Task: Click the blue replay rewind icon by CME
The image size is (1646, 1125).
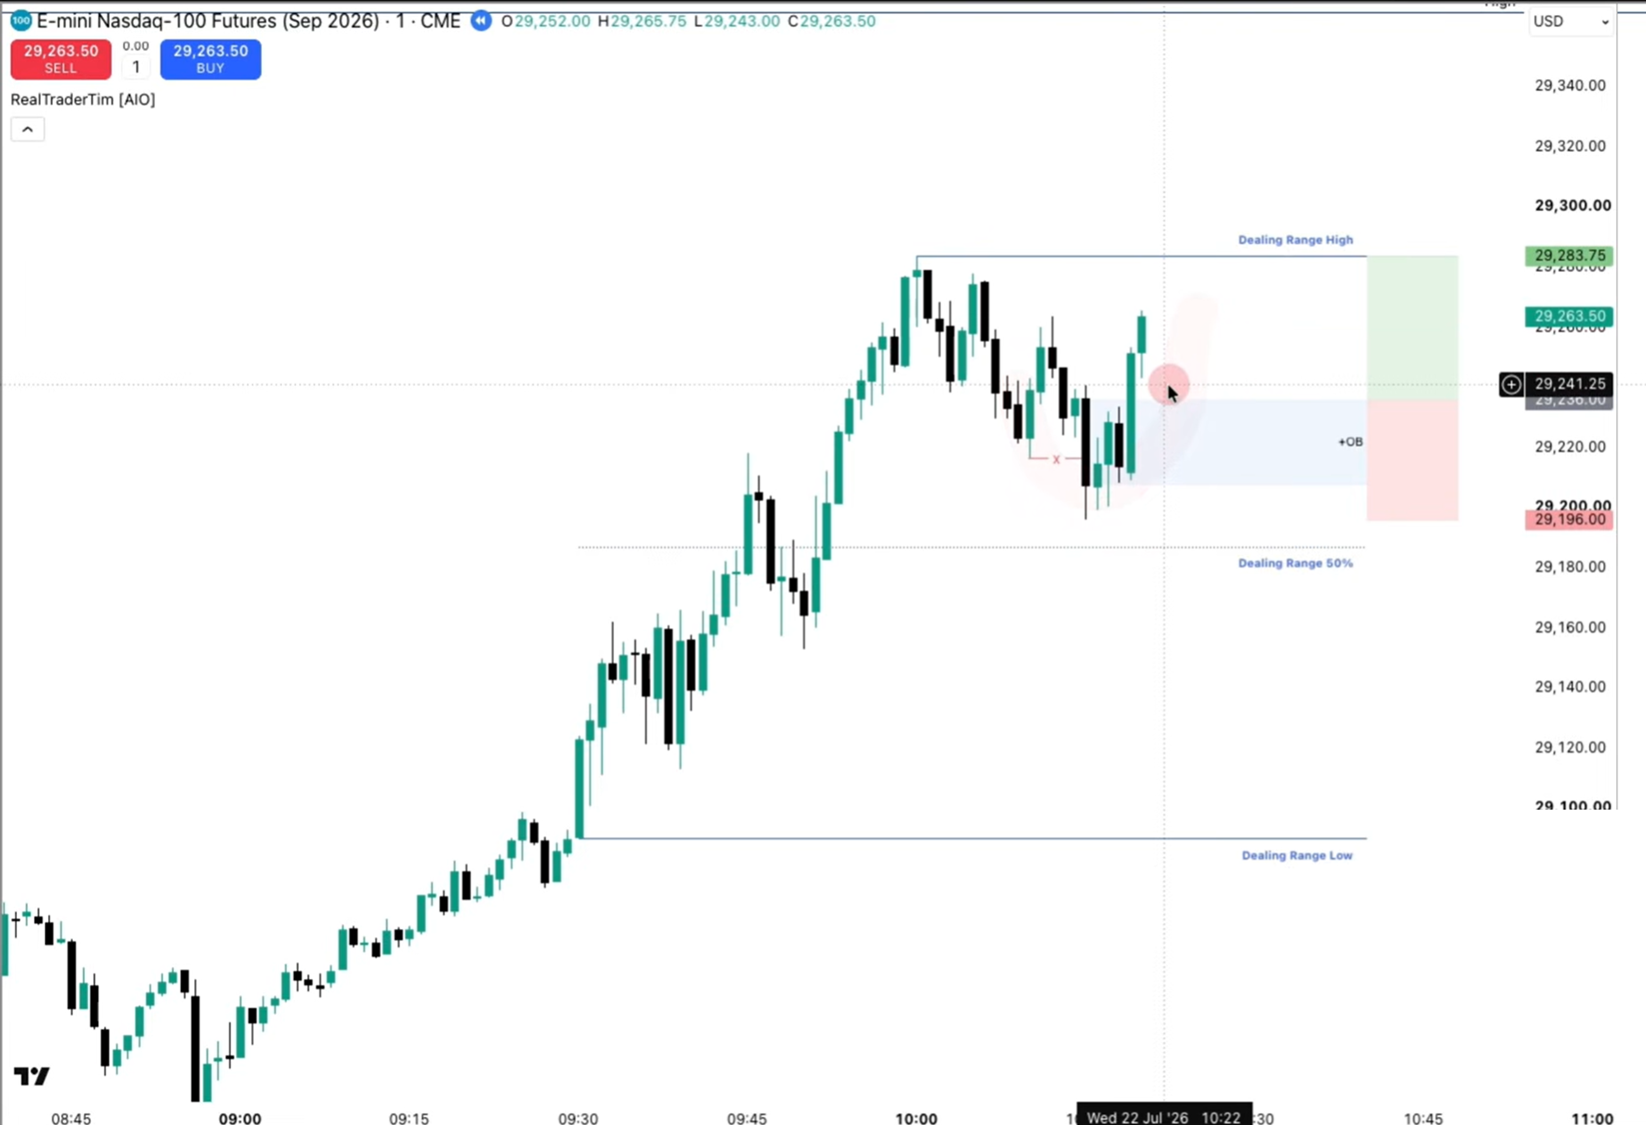Action: pos(481,20)
